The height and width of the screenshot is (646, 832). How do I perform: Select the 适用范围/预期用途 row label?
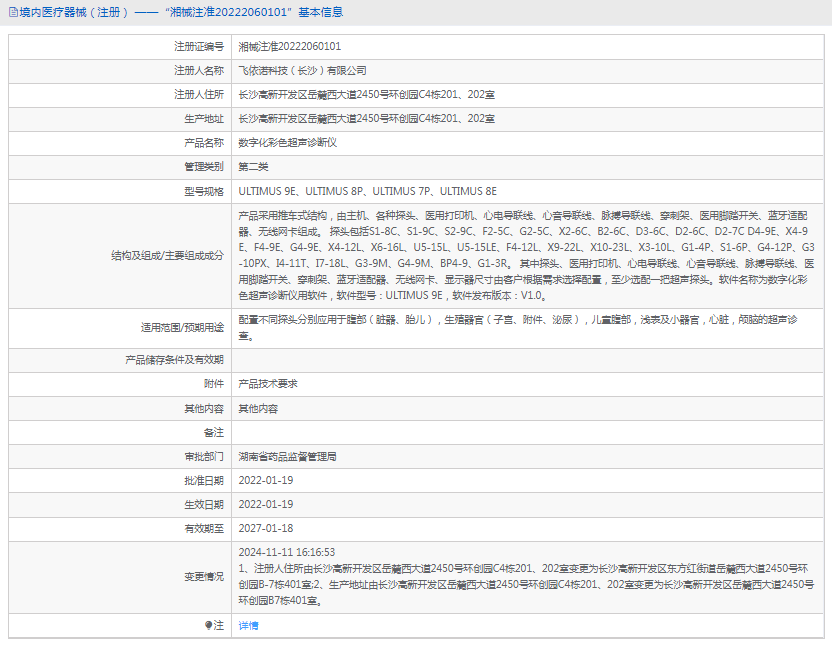(183, 328)
